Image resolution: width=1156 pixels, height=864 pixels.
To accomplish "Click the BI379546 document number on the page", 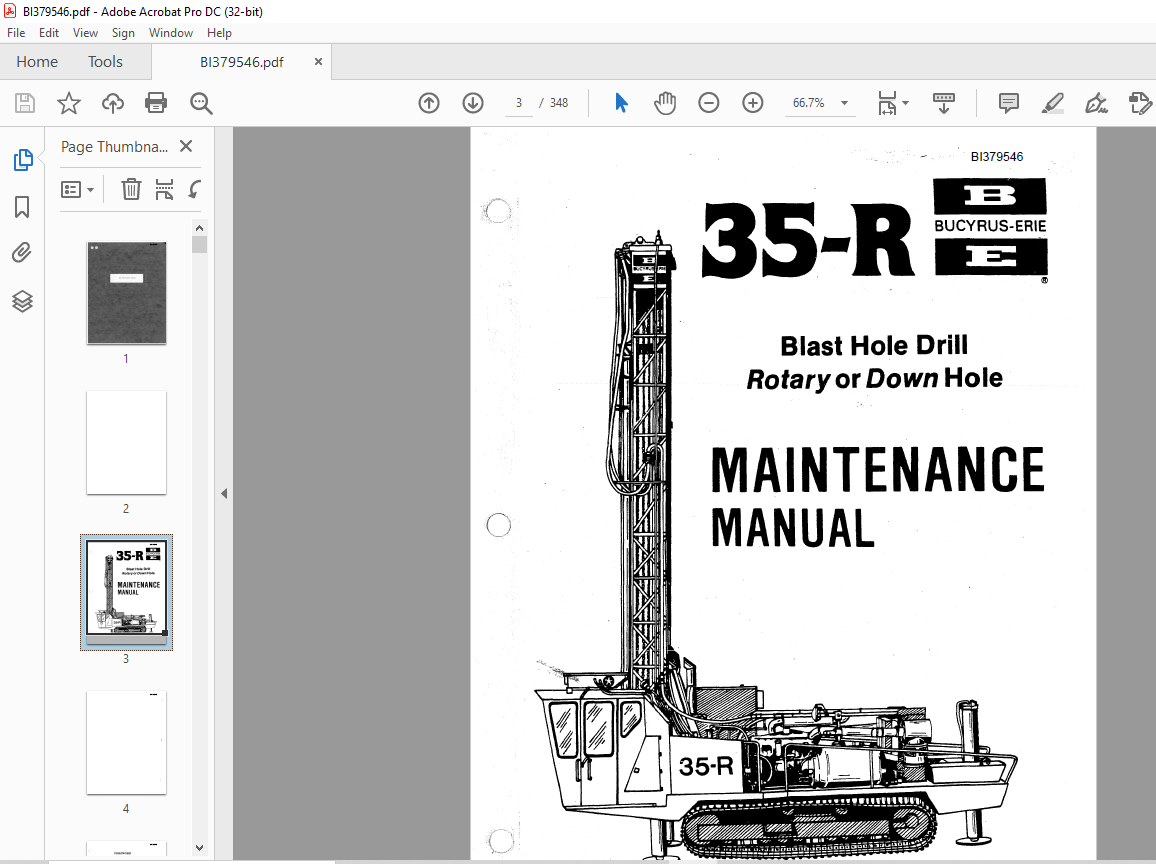I will point(997,156).
